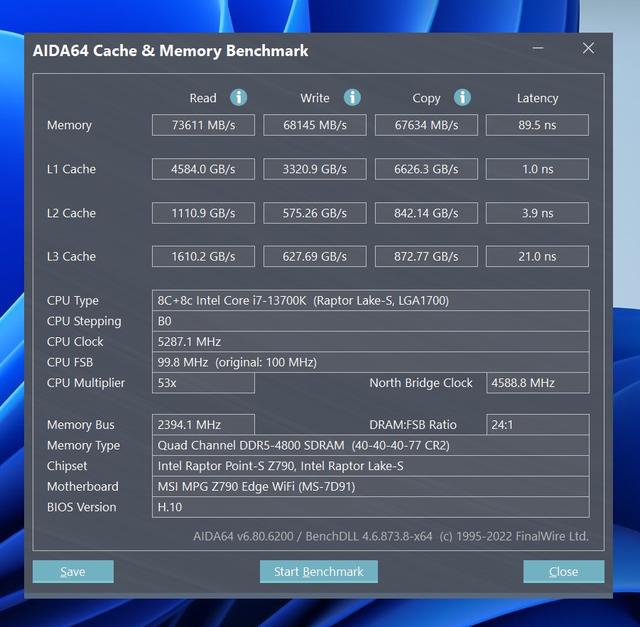Select the L1 Cache latency 1.0 ns
This screenshot has width=640, height=627.
tap(537, 169)
